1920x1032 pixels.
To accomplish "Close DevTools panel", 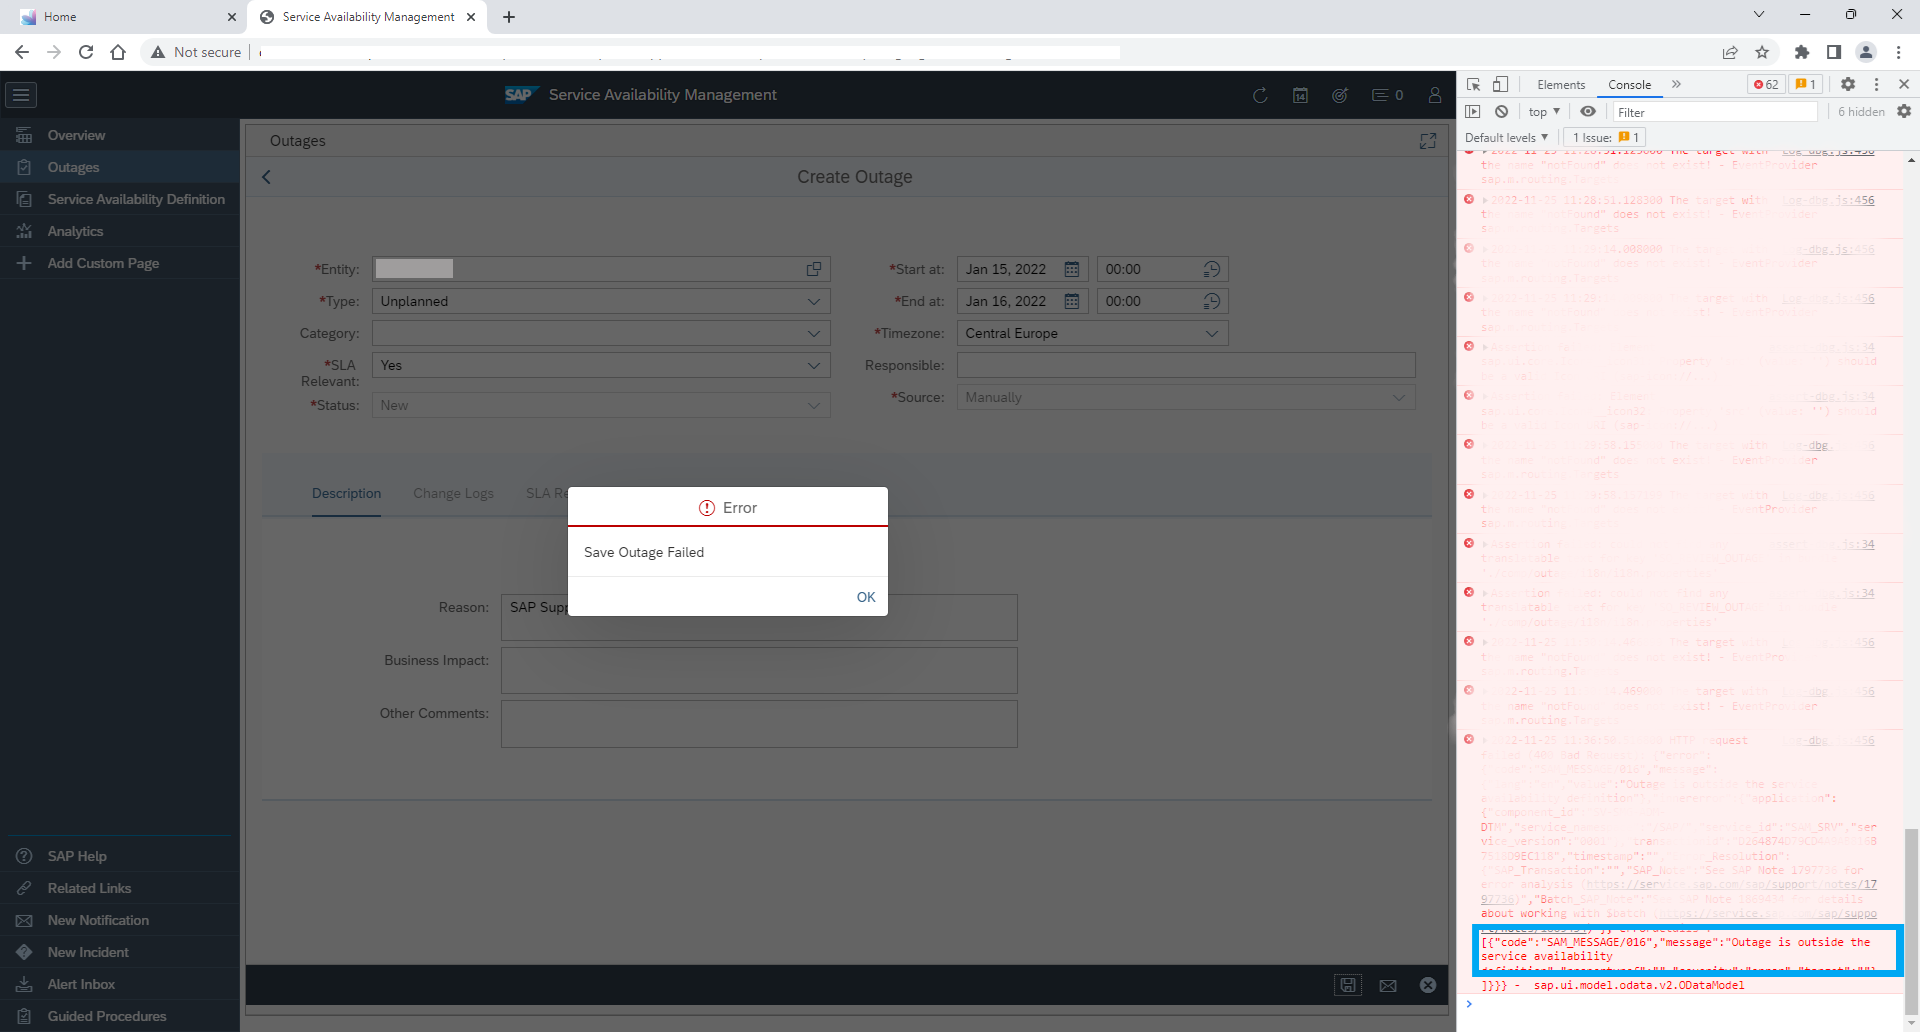I will tap(1904, 84).
